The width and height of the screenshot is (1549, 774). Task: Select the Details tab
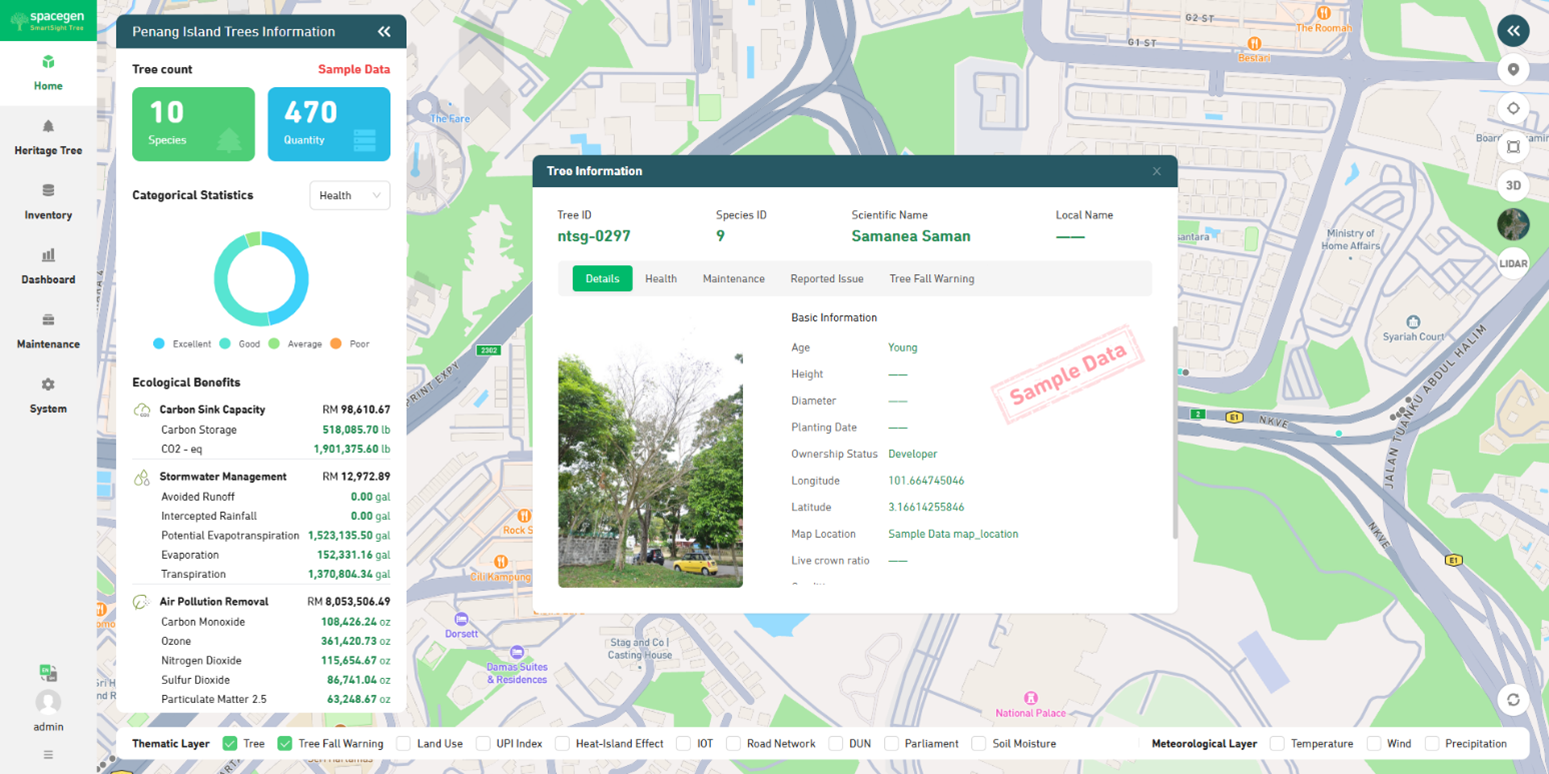[x=602, y=279]
